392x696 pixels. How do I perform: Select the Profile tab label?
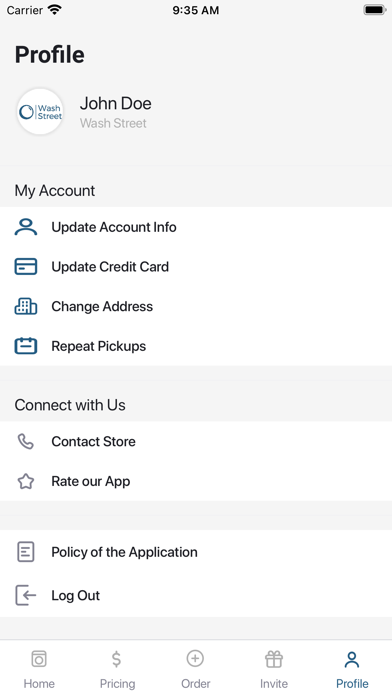[352, 684]
